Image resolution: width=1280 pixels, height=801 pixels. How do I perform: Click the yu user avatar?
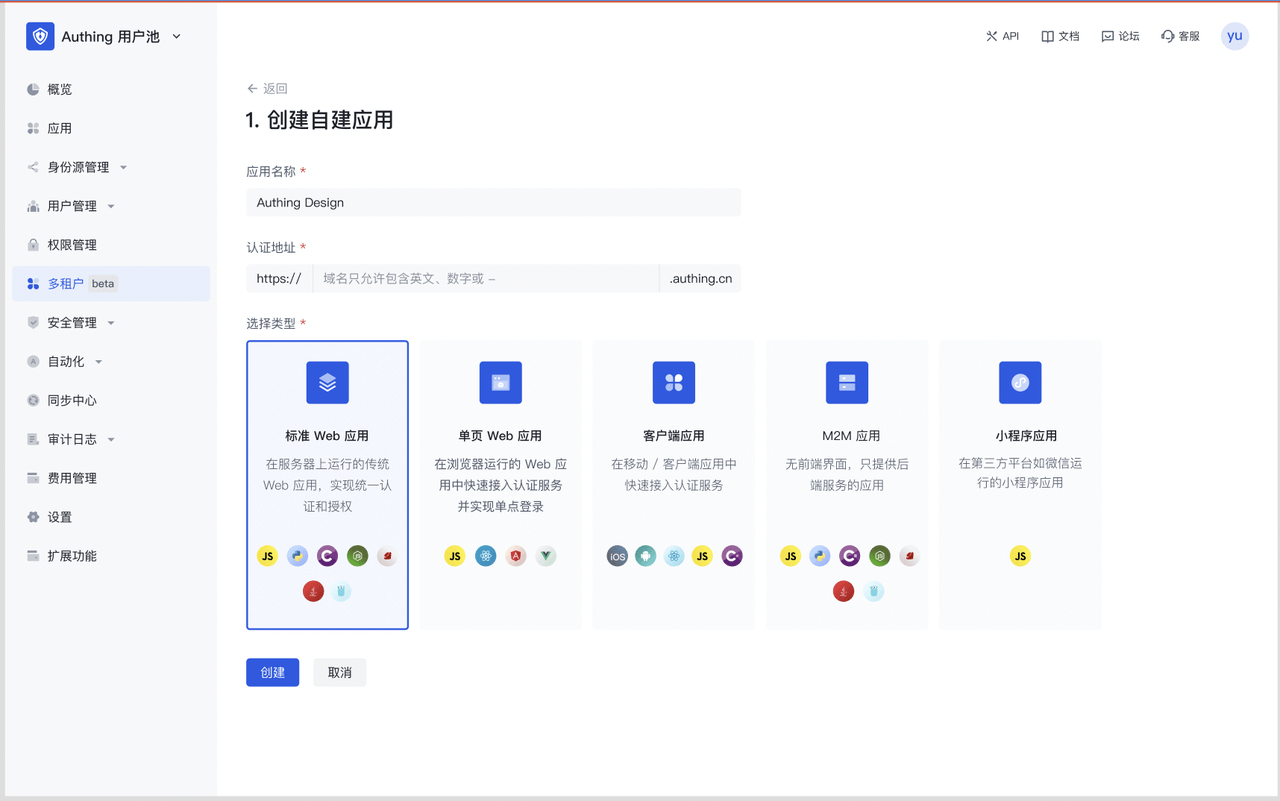1235,36
